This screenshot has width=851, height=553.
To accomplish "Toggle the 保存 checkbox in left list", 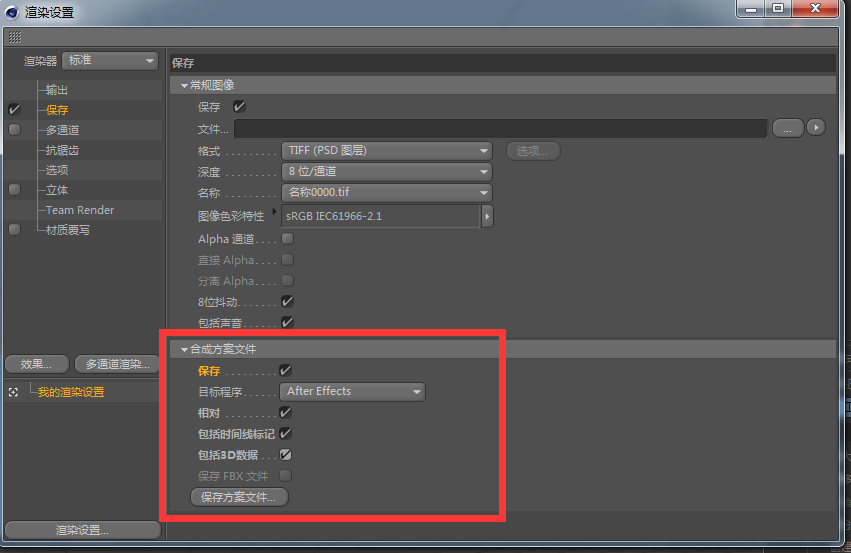I will [x=15, y=110].
